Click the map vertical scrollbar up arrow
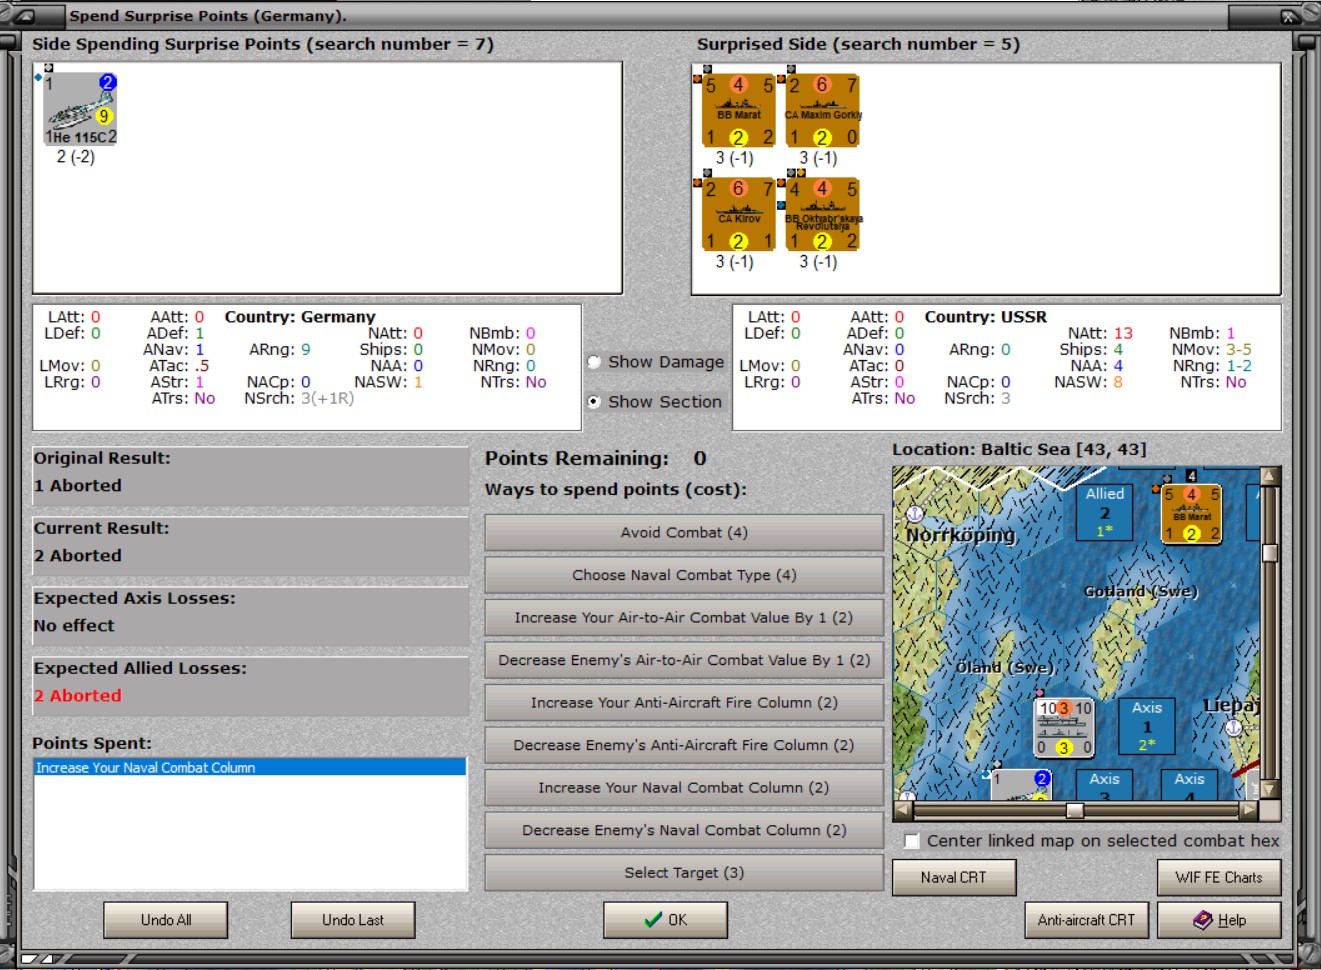The height and width of the screenshot is (970, 1321). 1270,476
